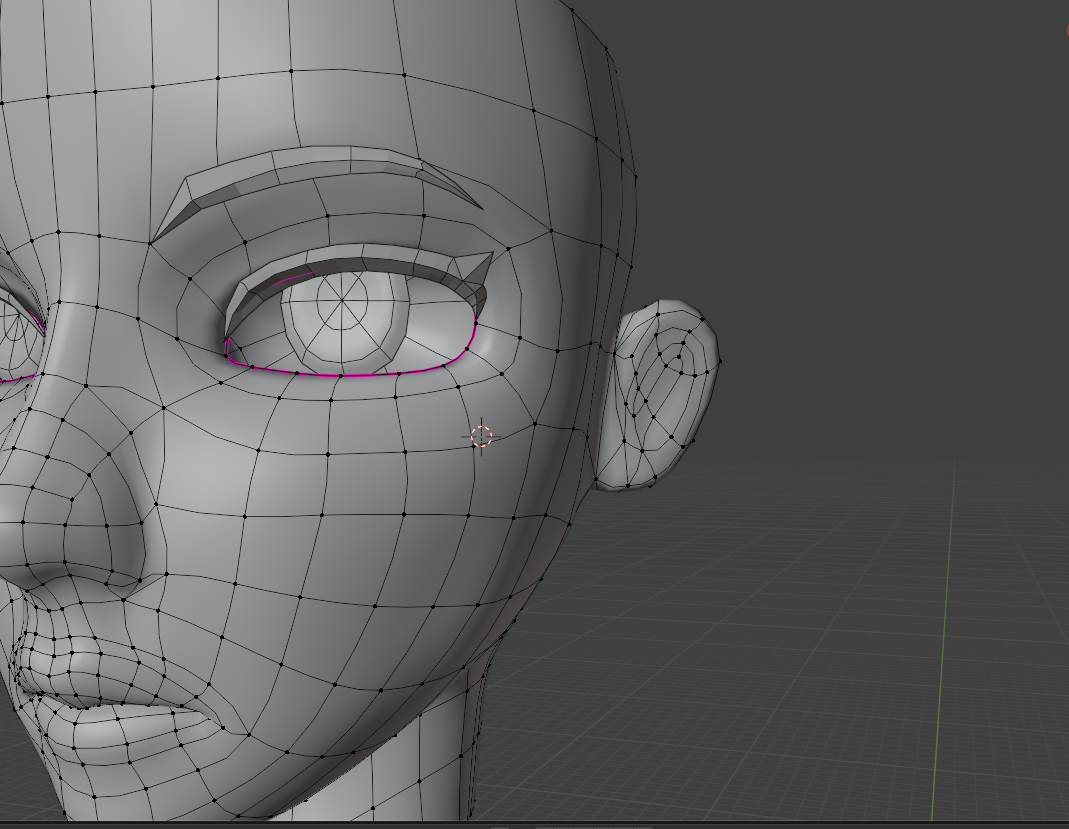
Task: Select the center pole vertex of the eyeball
Action: (342, 298)
